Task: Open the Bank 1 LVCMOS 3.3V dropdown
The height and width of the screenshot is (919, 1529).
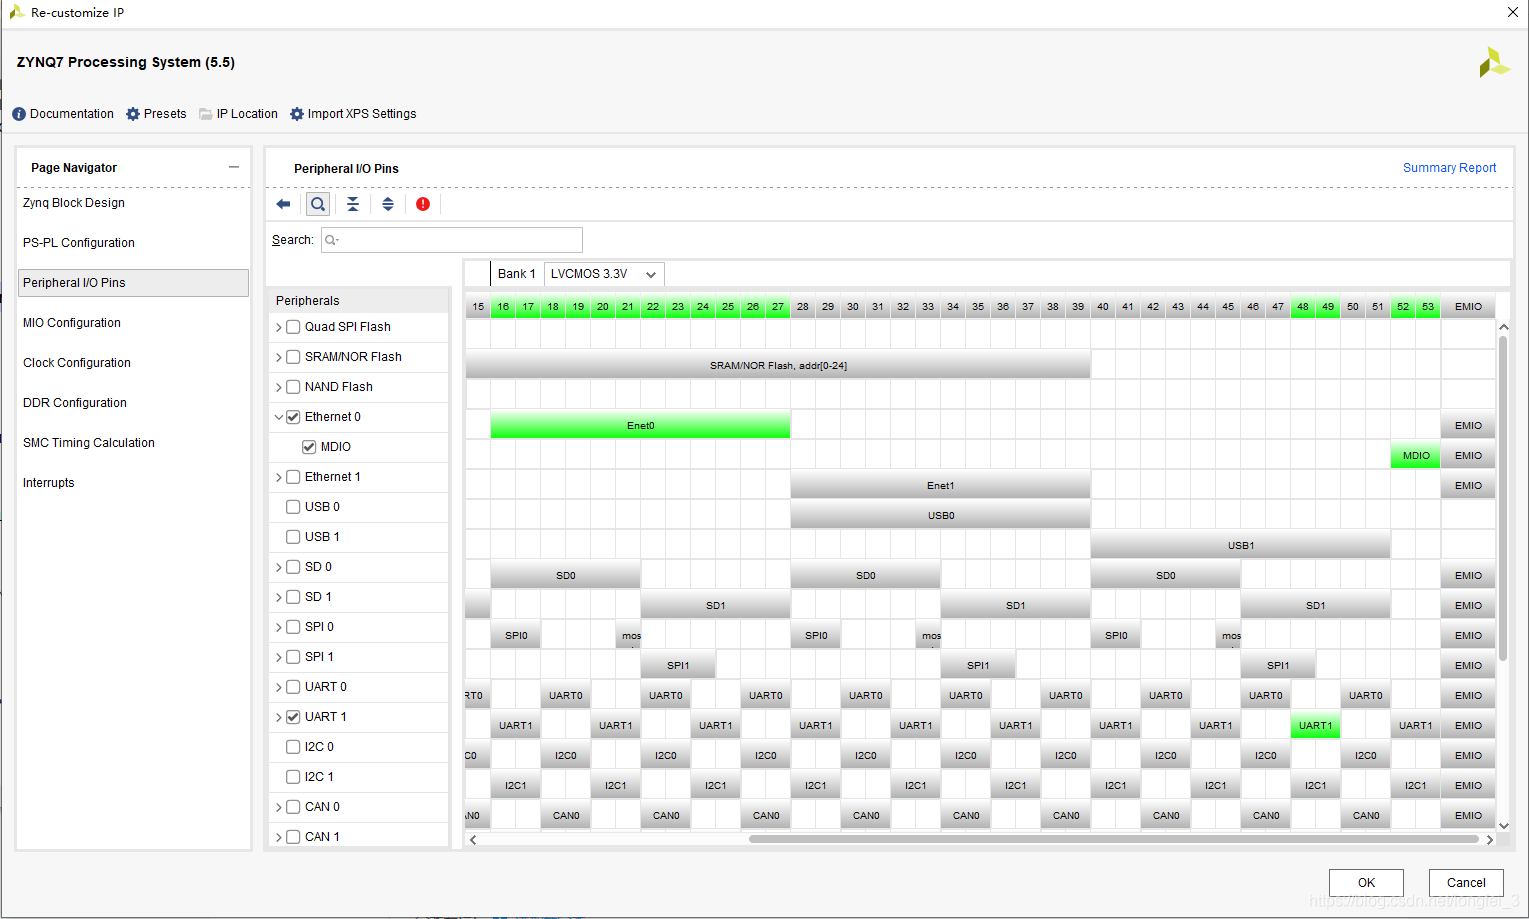Action: coord(604,274)
